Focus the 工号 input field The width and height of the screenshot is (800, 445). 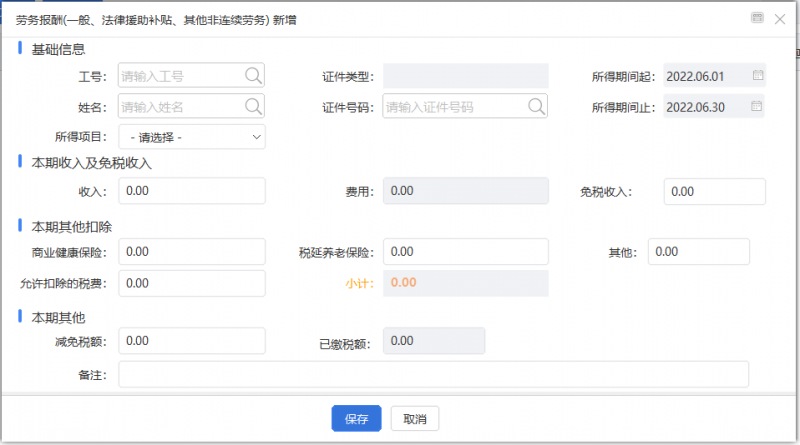pyautogui.click(x=180, y=76)
